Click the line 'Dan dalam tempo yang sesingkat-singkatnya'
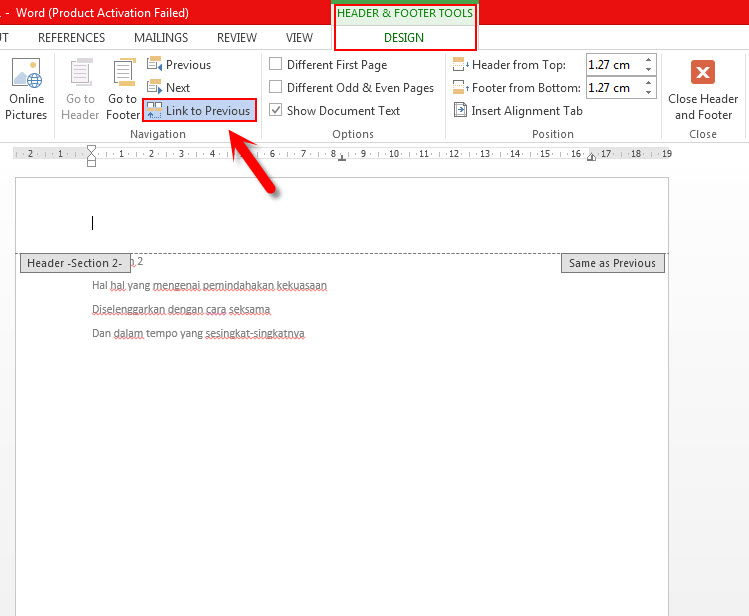 tap(198, 333)
